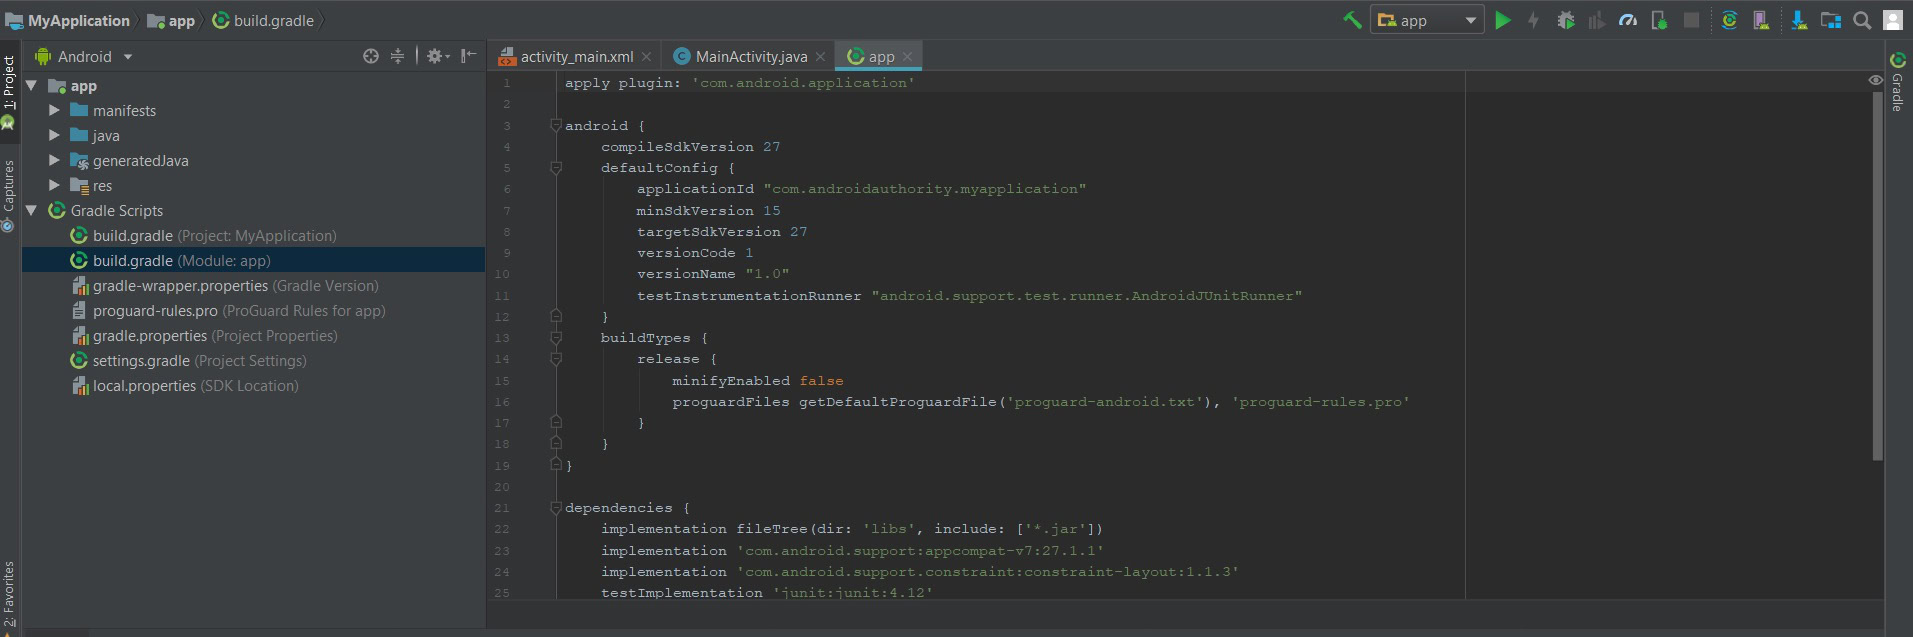Switch to the activity_main.xml tab
This screenshot has width=1913, height=637.
(x=576, y=57)
